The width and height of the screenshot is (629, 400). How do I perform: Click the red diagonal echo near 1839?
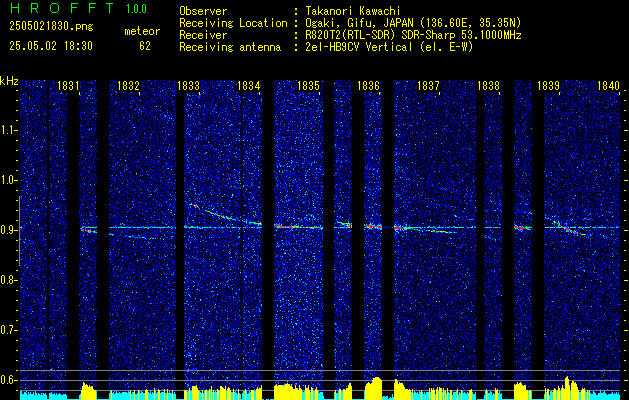[567, 229]
